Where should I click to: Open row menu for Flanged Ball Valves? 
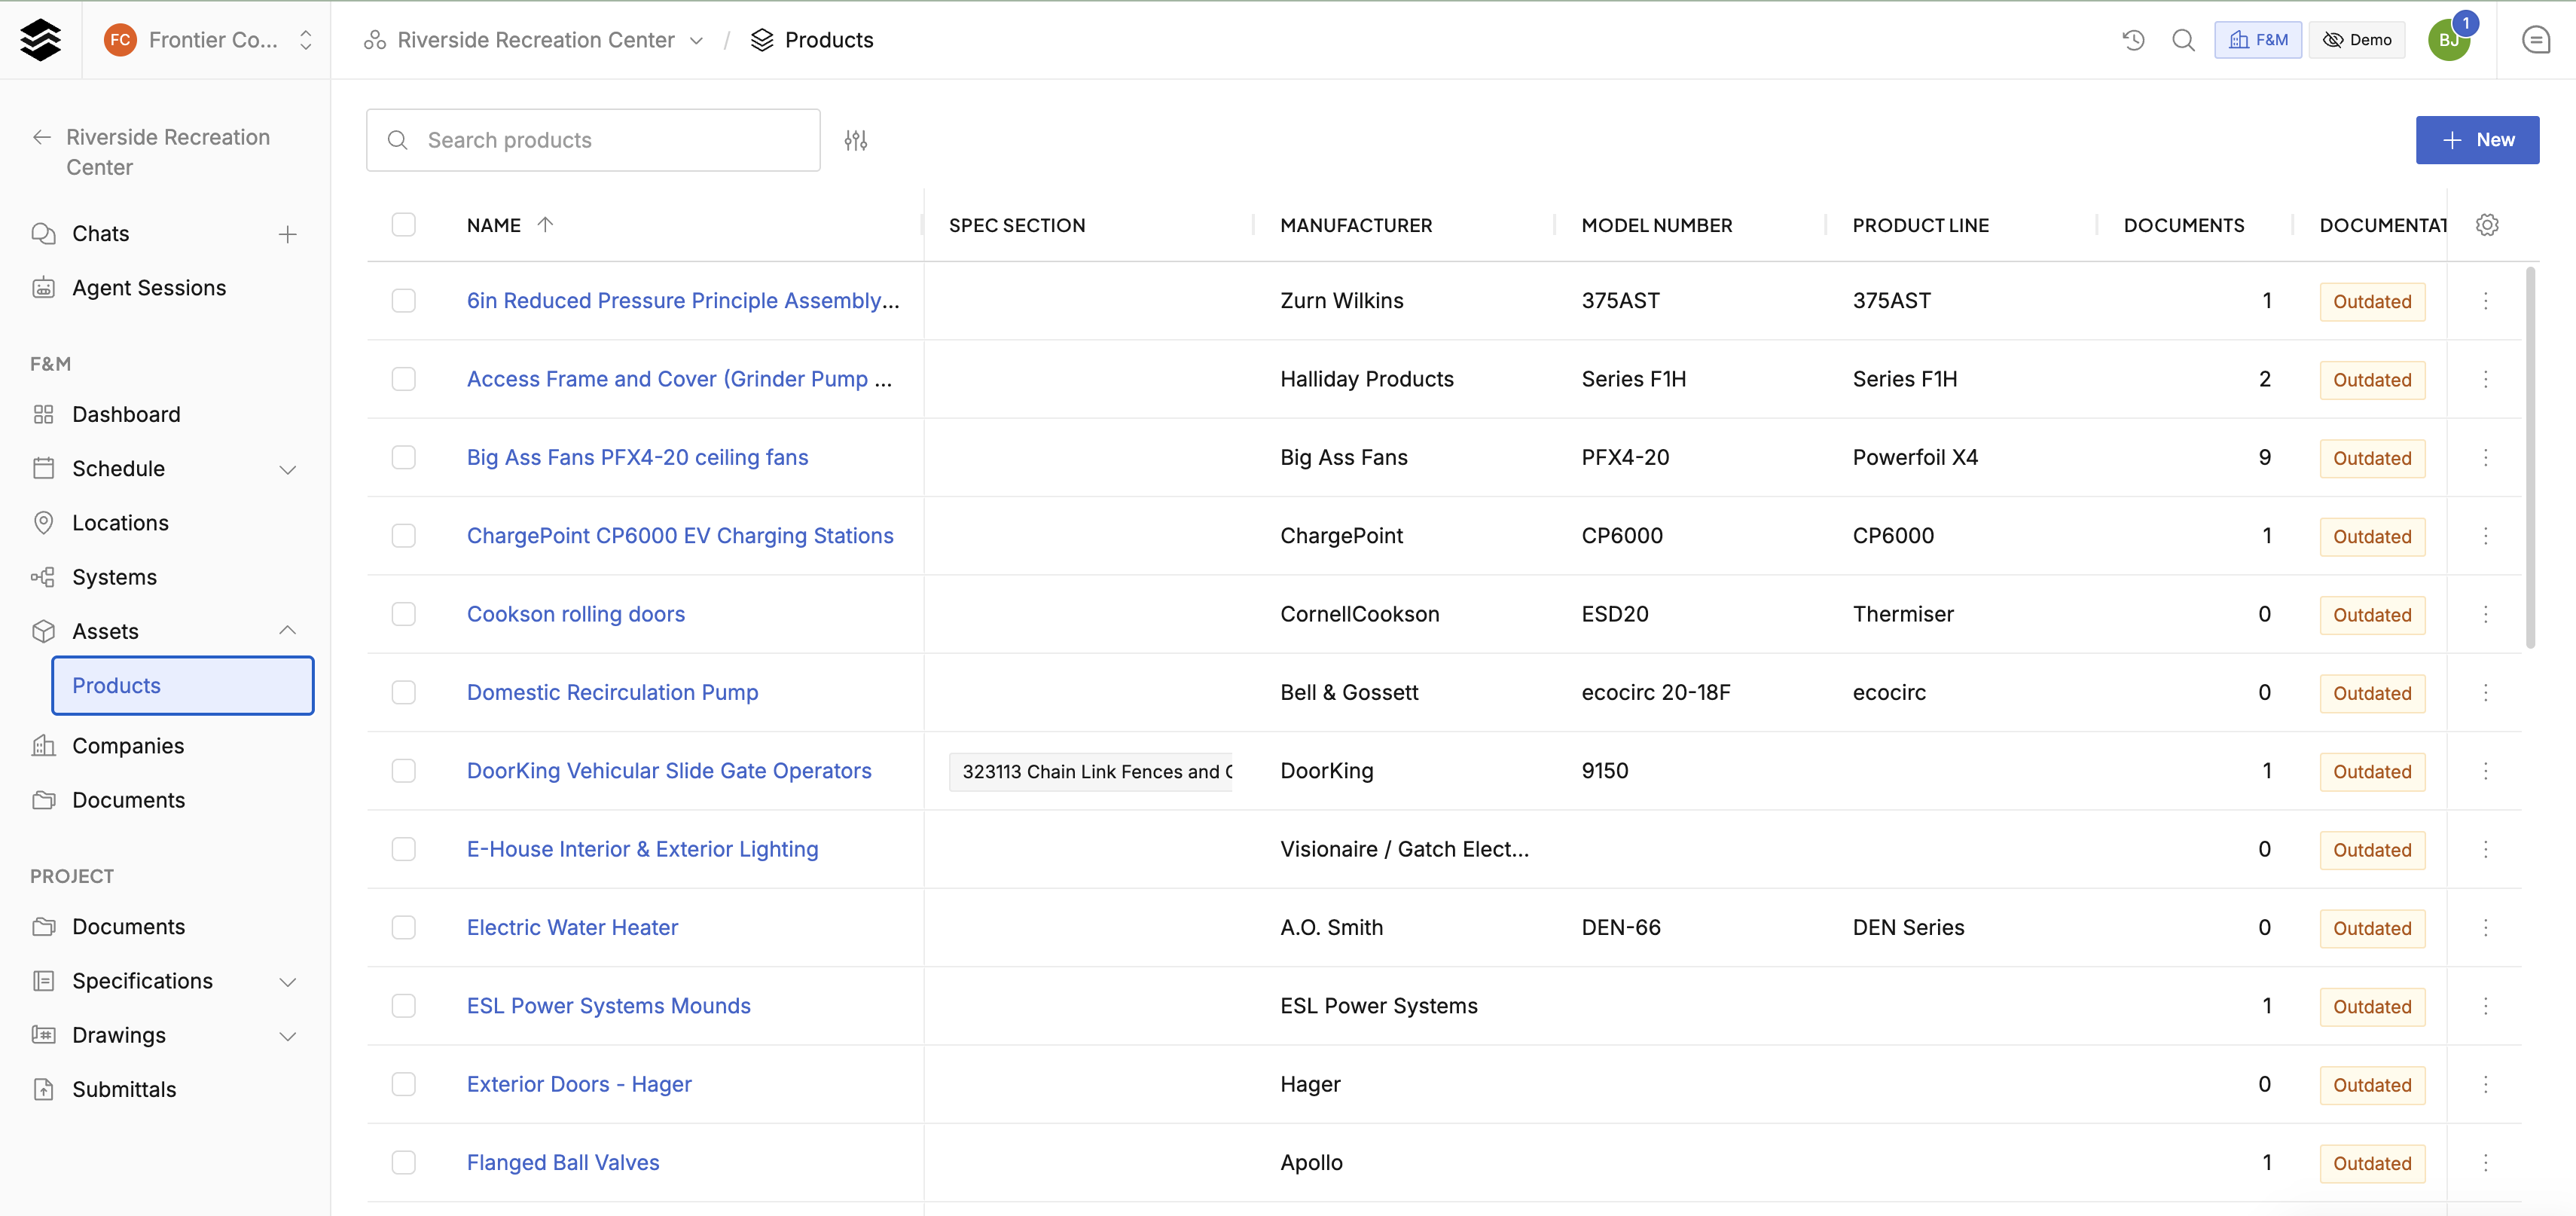pos(2485,1163)
